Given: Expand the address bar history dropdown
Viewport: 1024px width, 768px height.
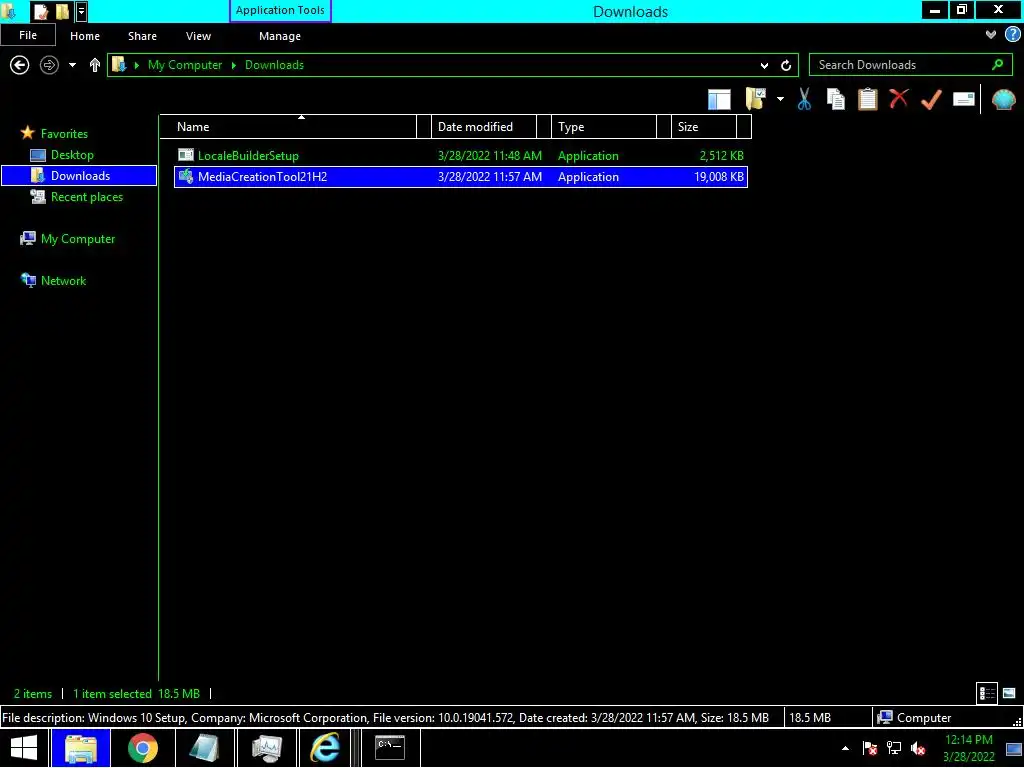Looking at the screenshot, I should (764, 65).
